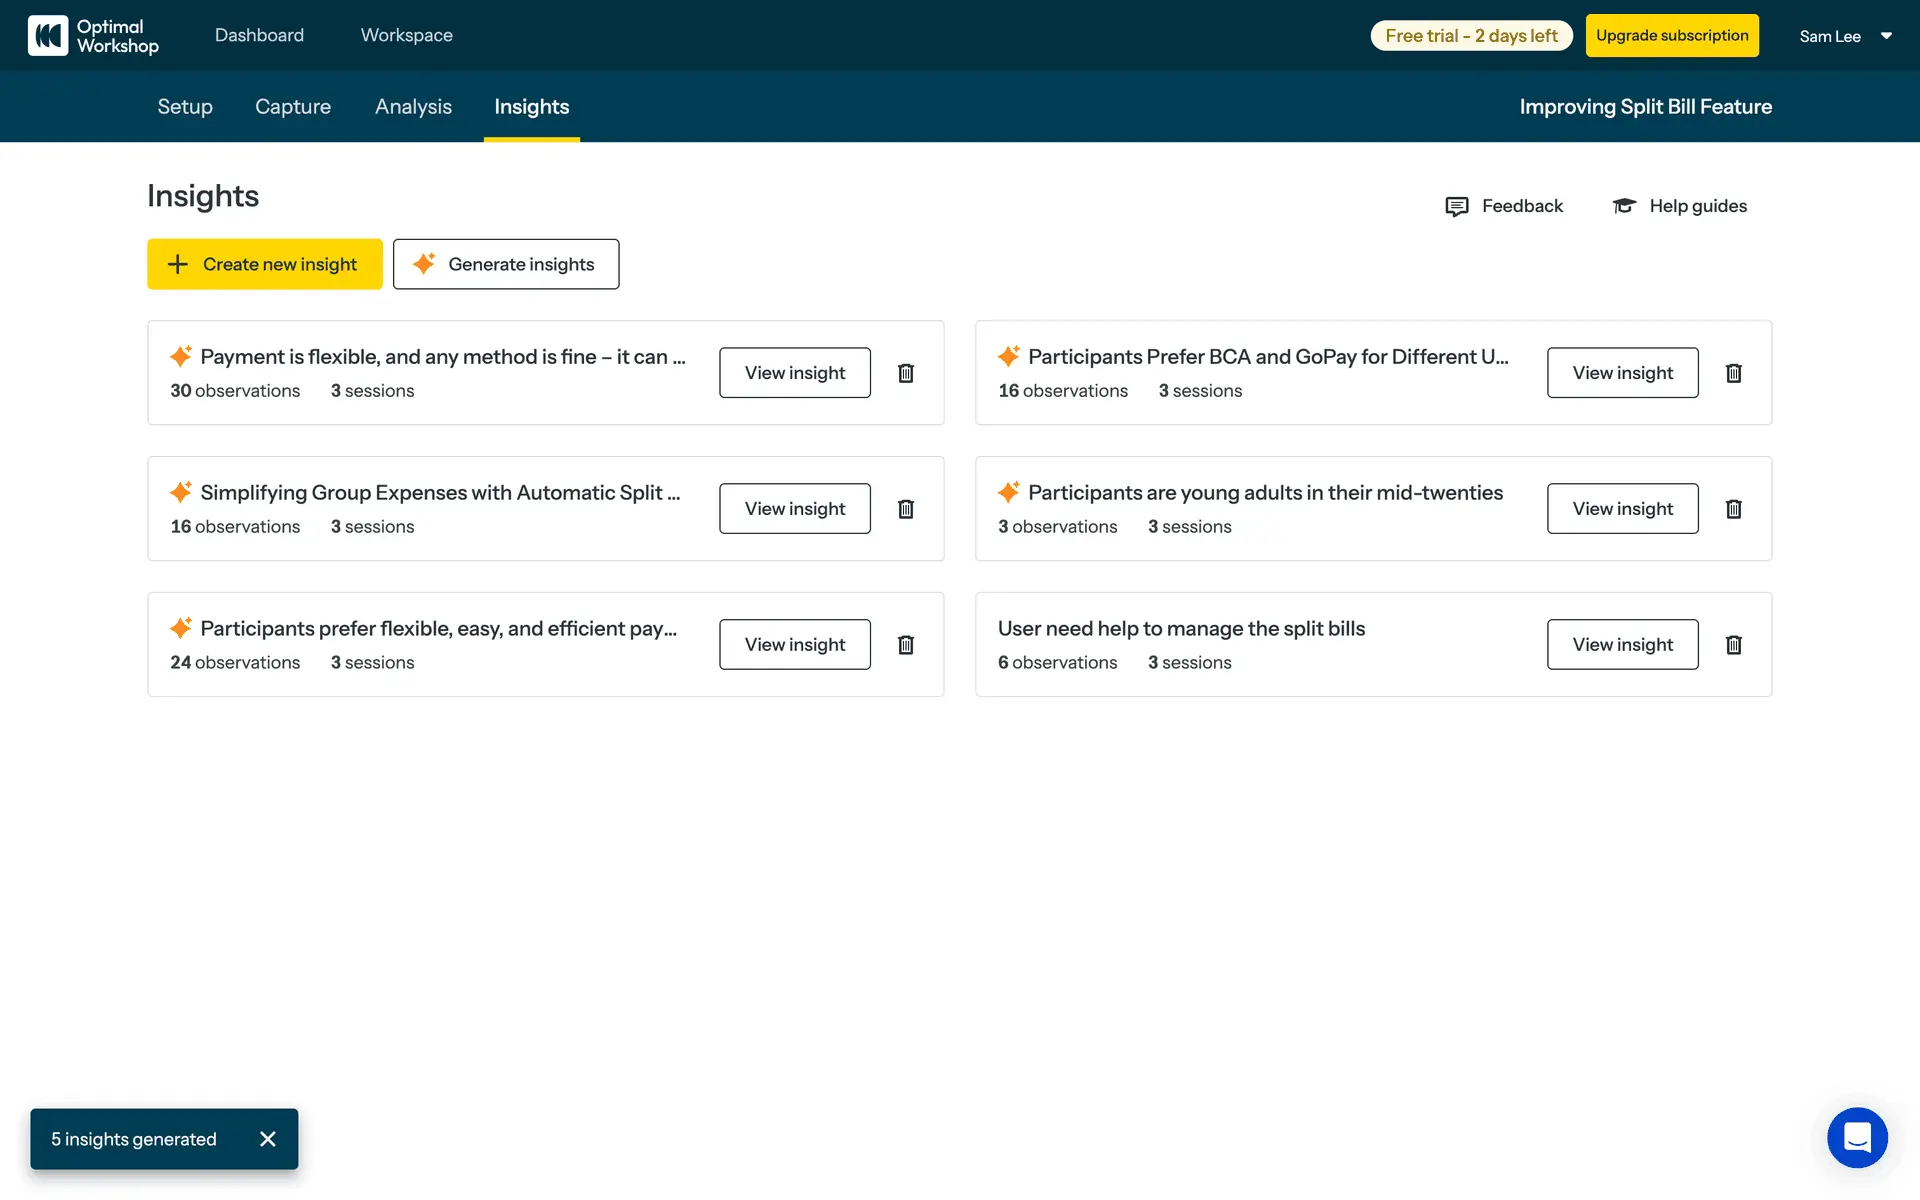Click Create new insight button
The width and height of the screenshot is (1920, 1200).
265,264
